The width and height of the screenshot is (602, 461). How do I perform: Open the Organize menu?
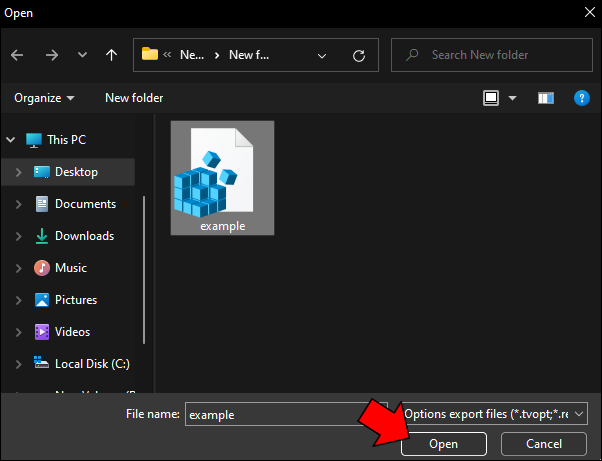pos(44,98)
